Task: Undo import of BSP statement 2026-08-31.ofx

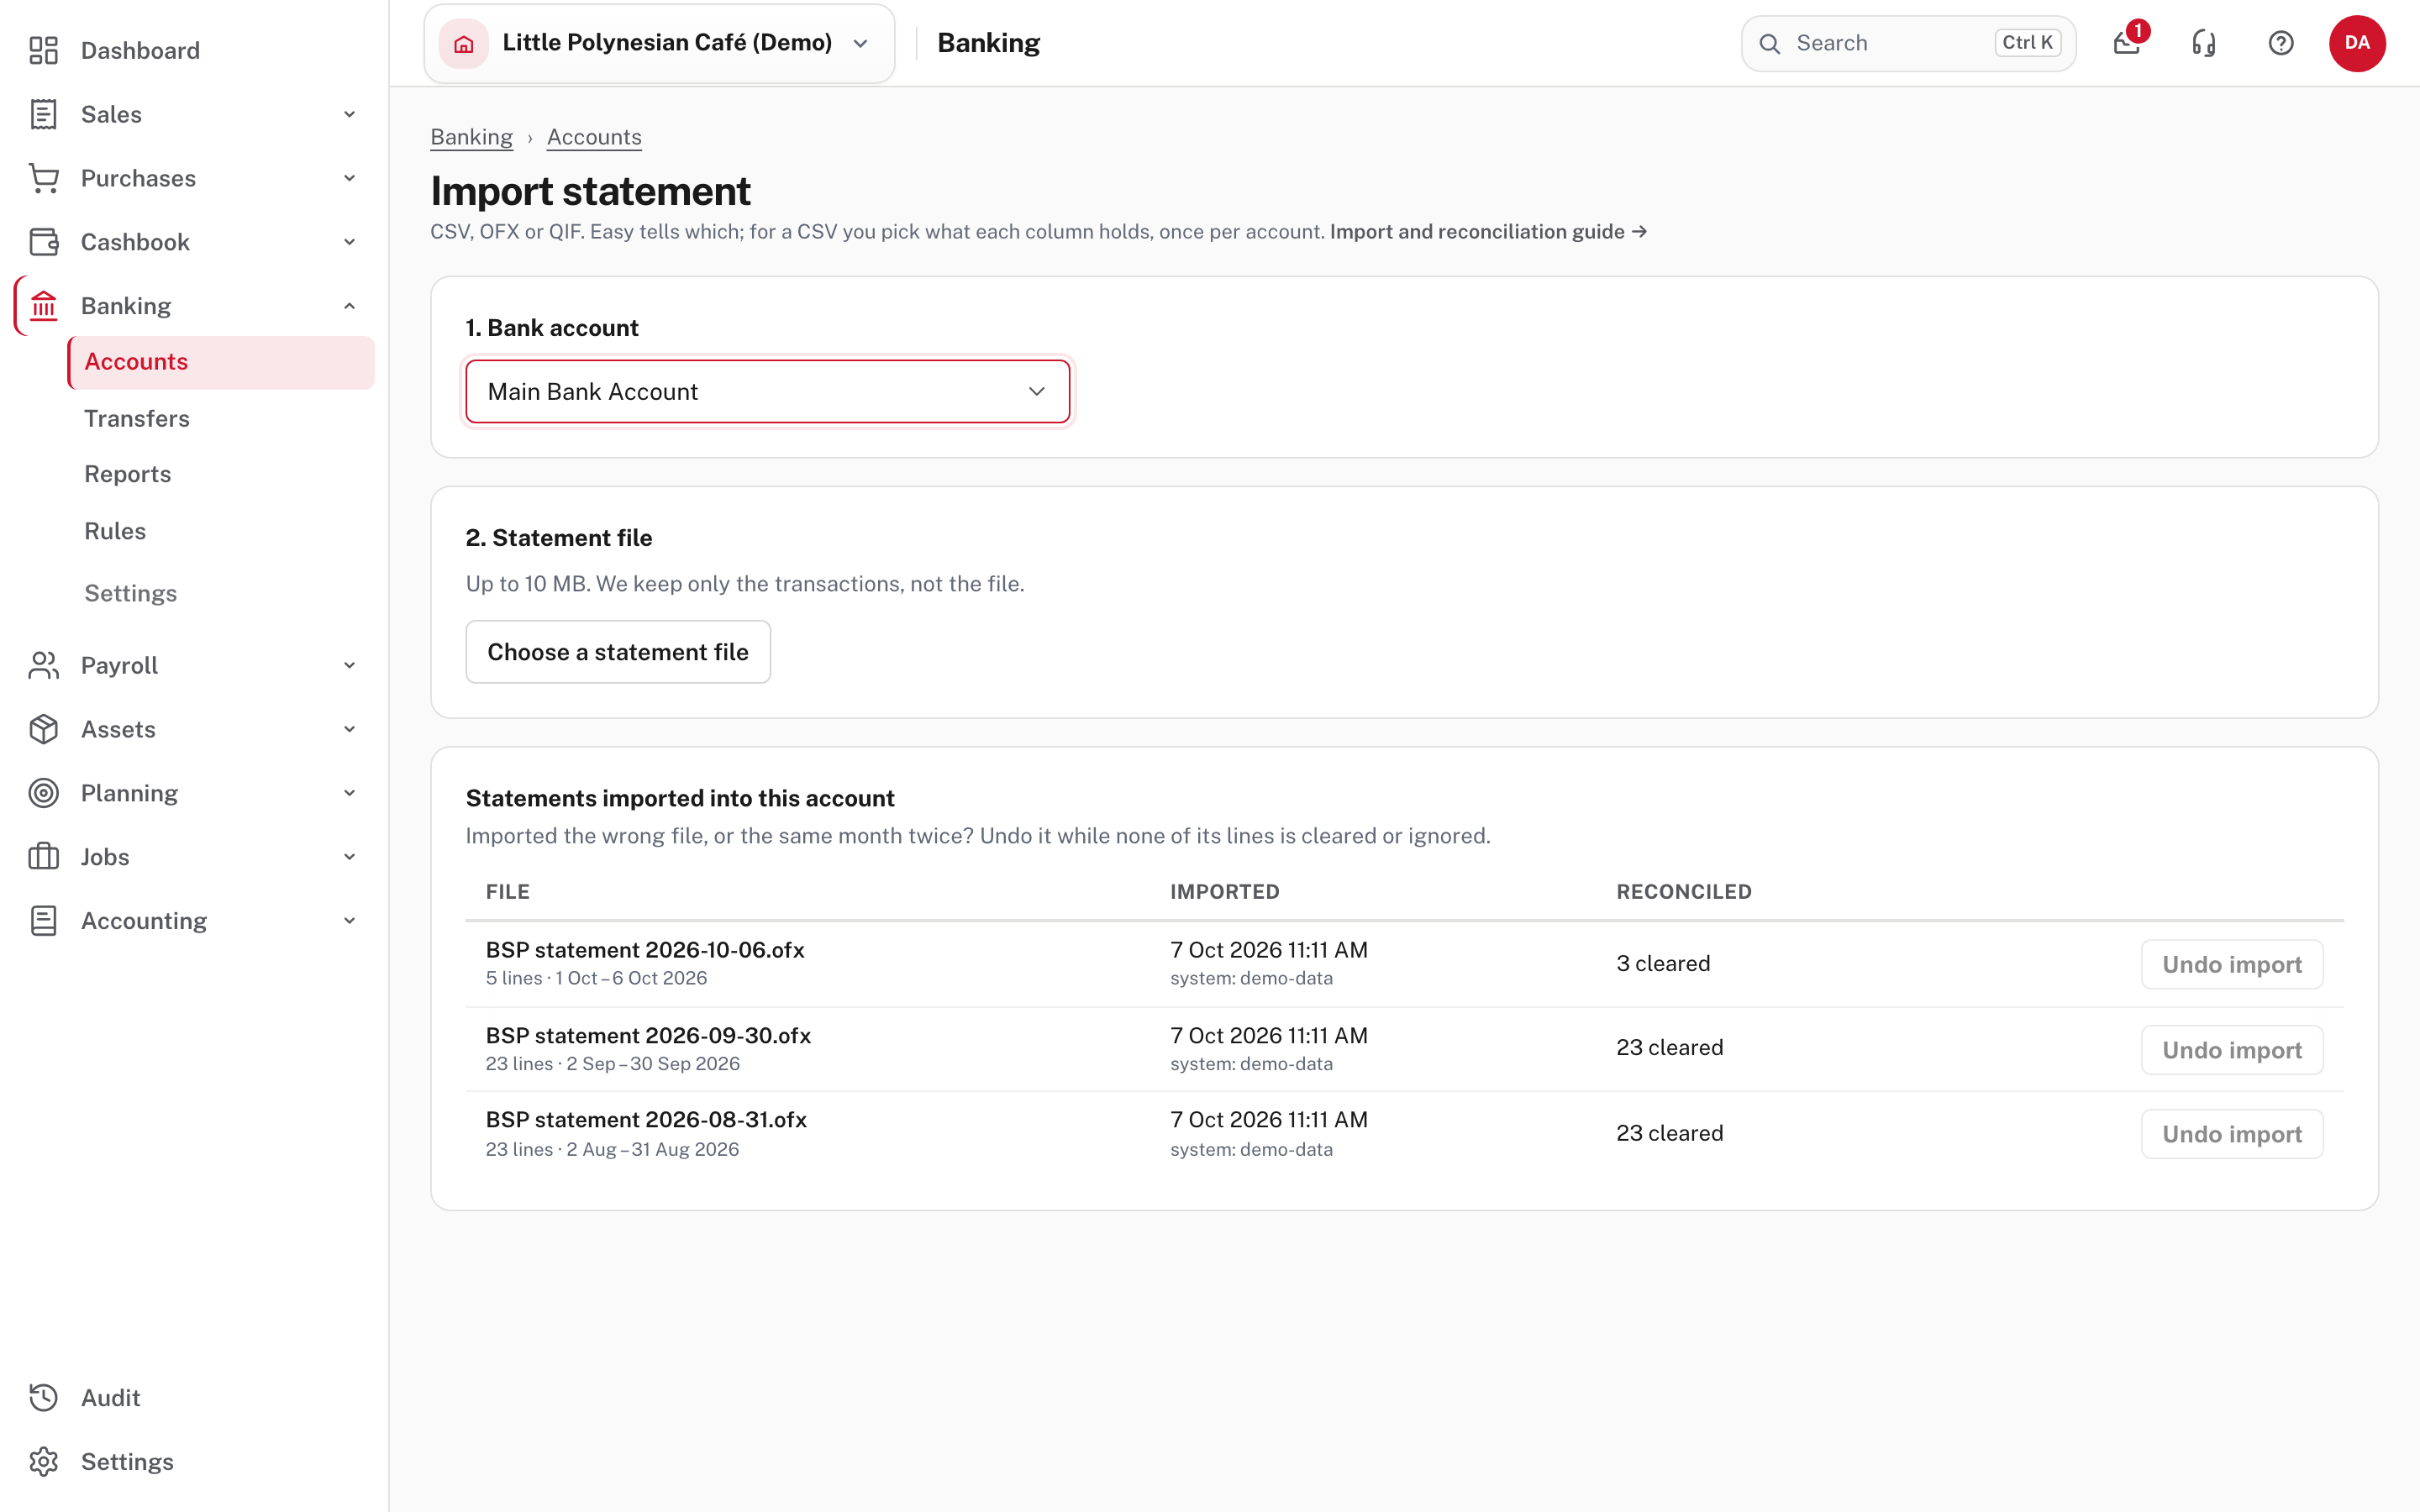Action: pyautogui.click(x=2232, y=1134)
